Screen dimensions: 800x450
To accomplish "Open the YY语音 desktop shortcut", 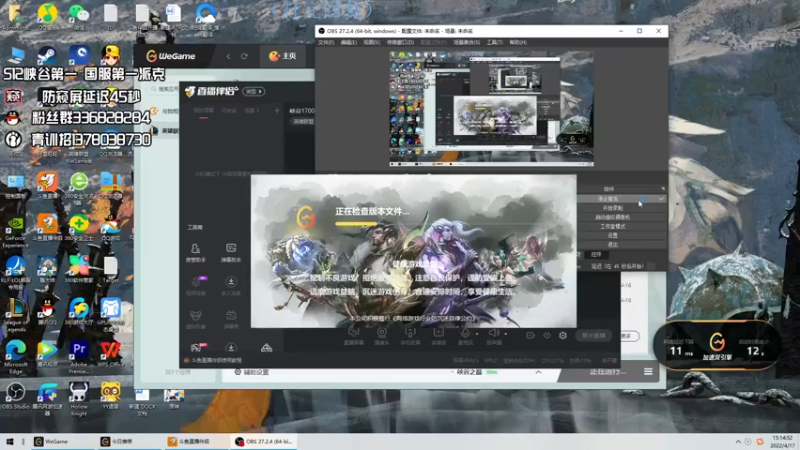I will tap(110, 397).
